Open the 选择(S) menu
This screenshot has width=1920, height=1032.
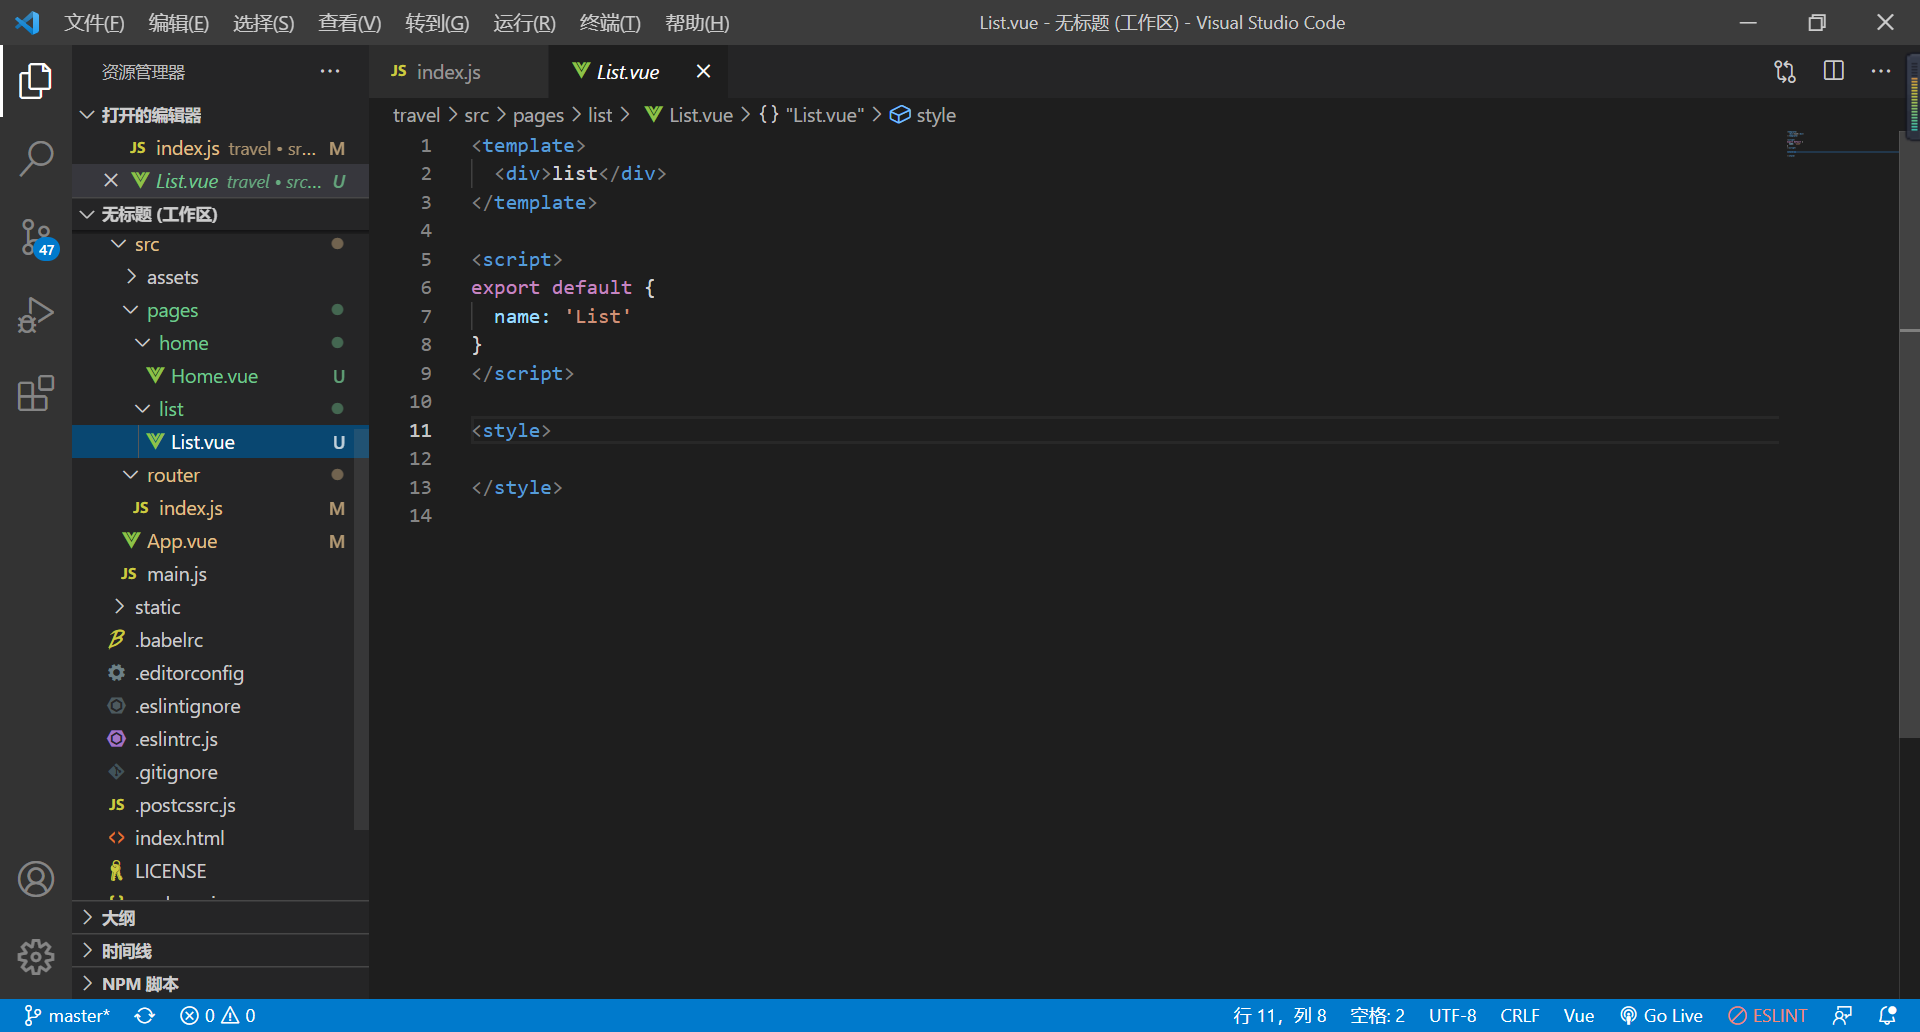tap(263, 22)
